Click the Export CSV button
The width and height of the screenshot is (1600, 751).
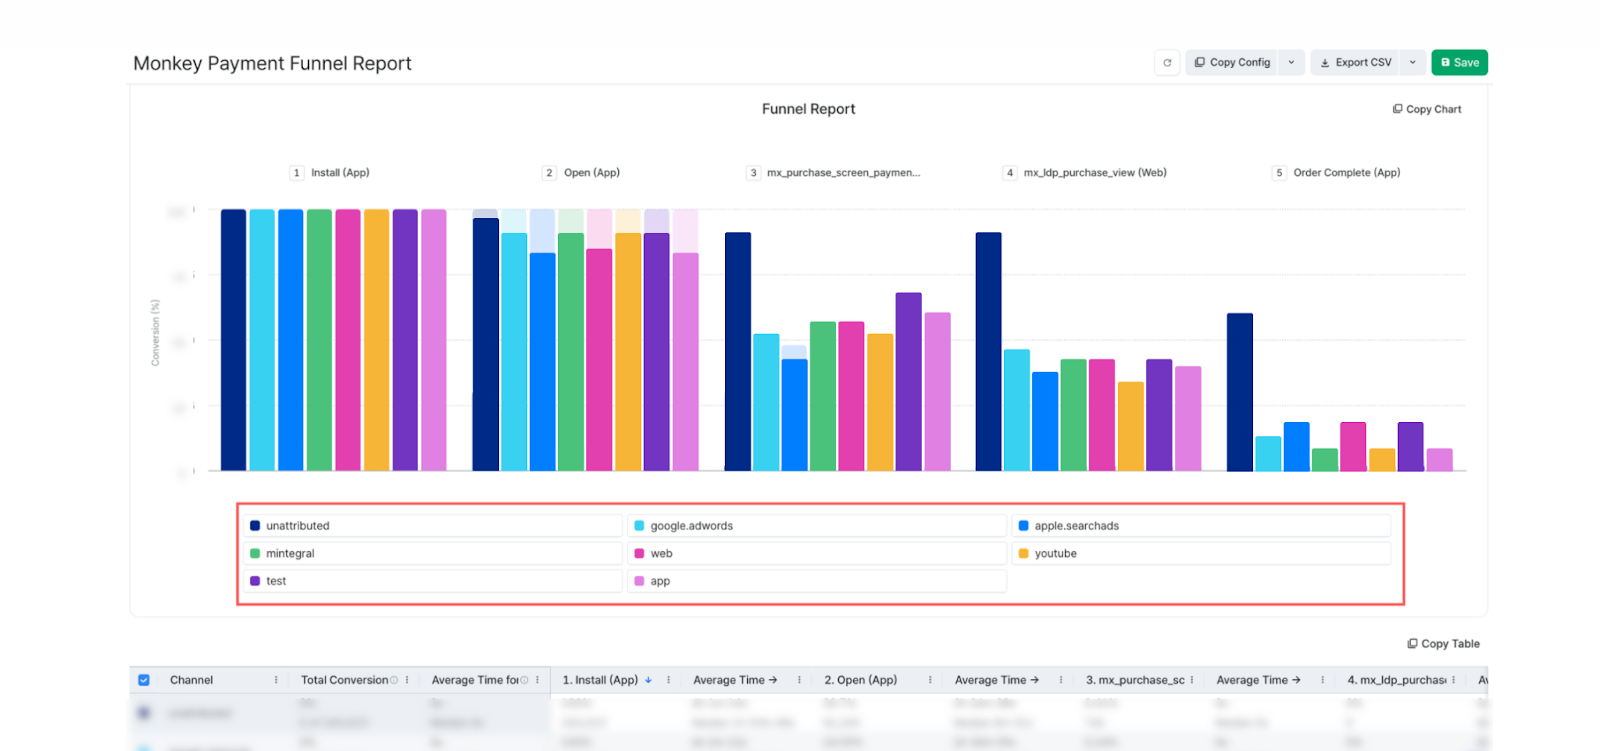[x=1355, y=62]
